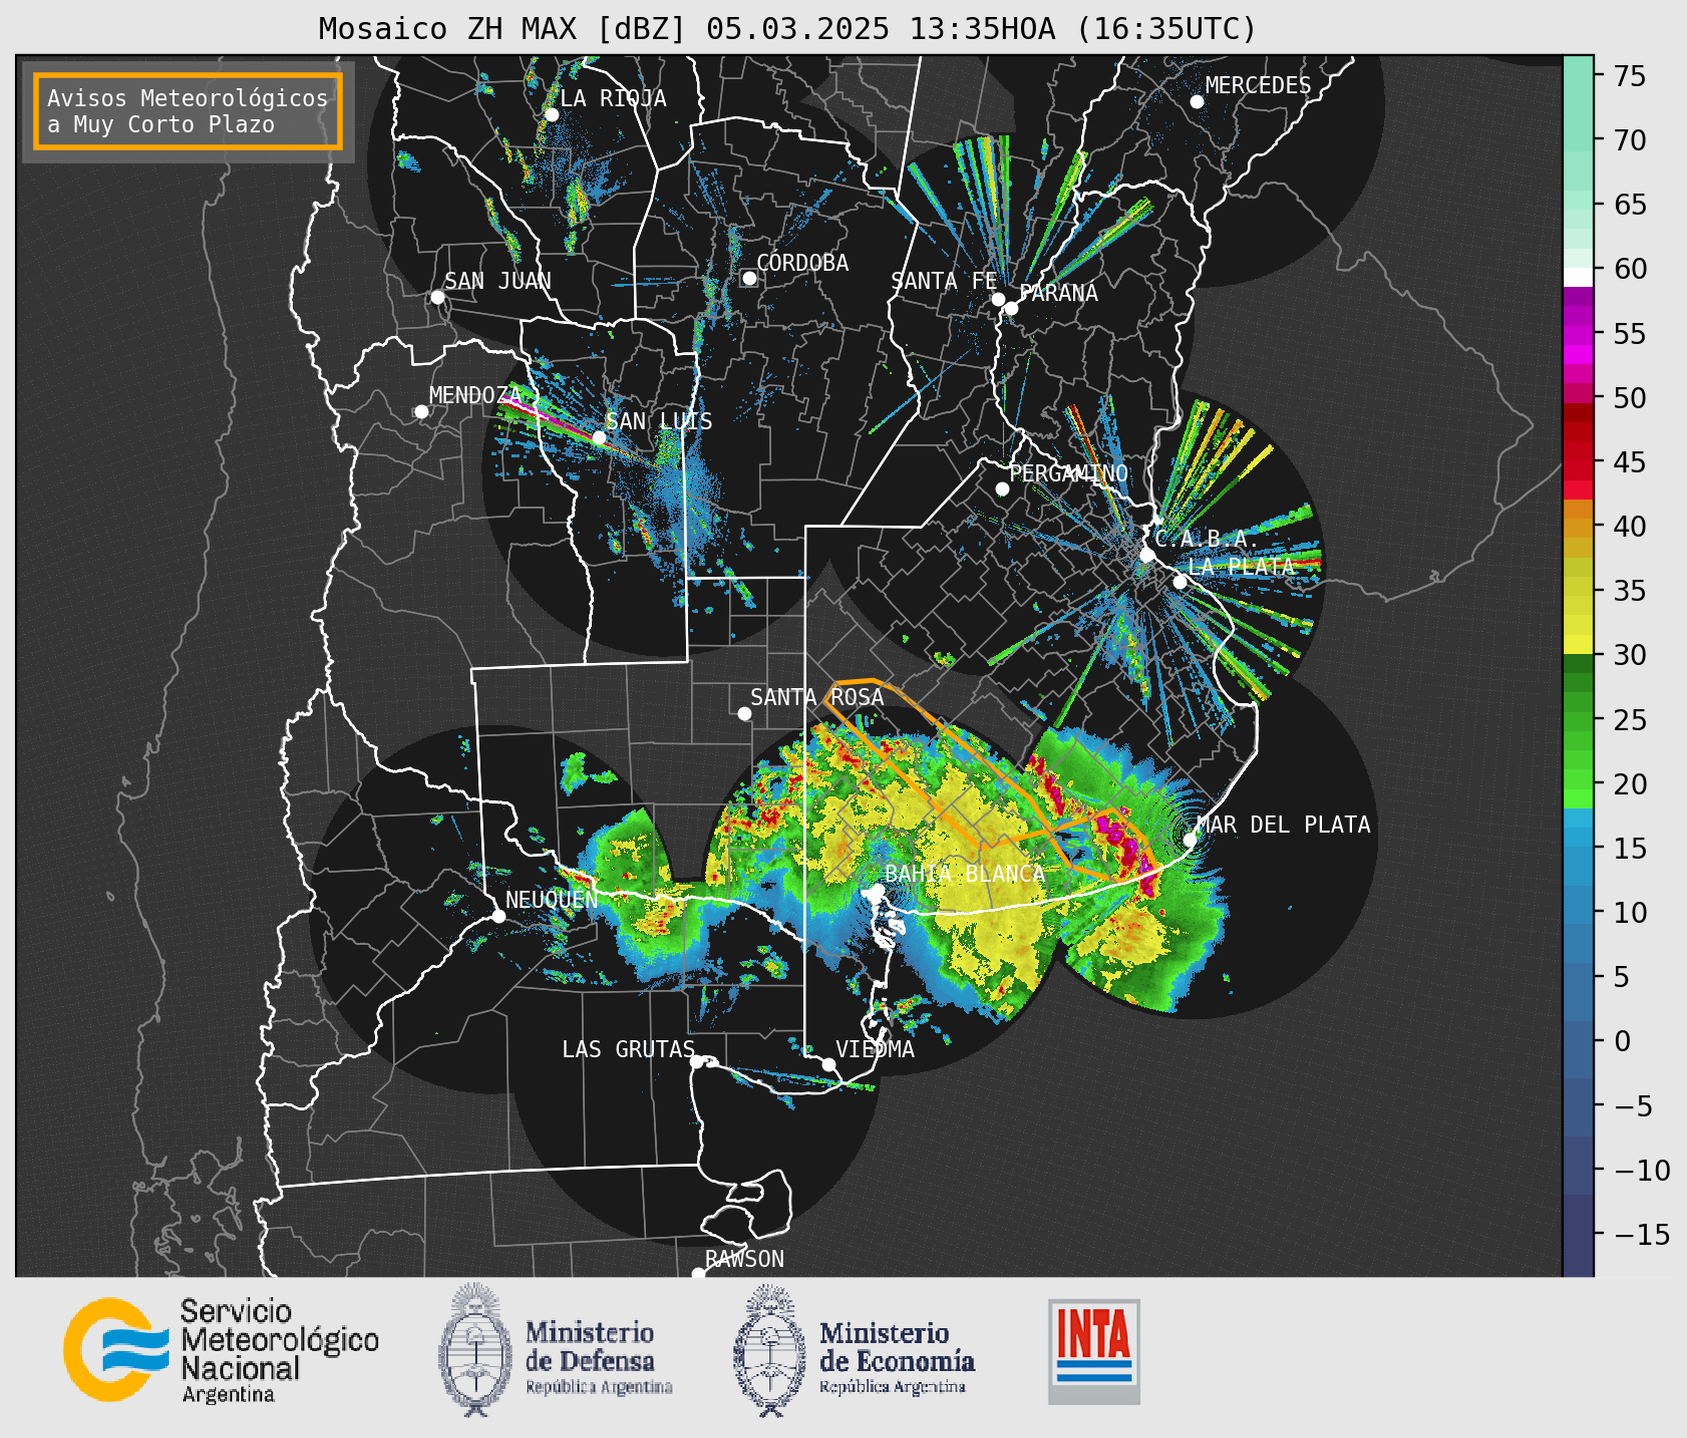Click the Ministerio de Economía emblem
Viewport: 1687px width, 1438px height.
point(770,1350)
